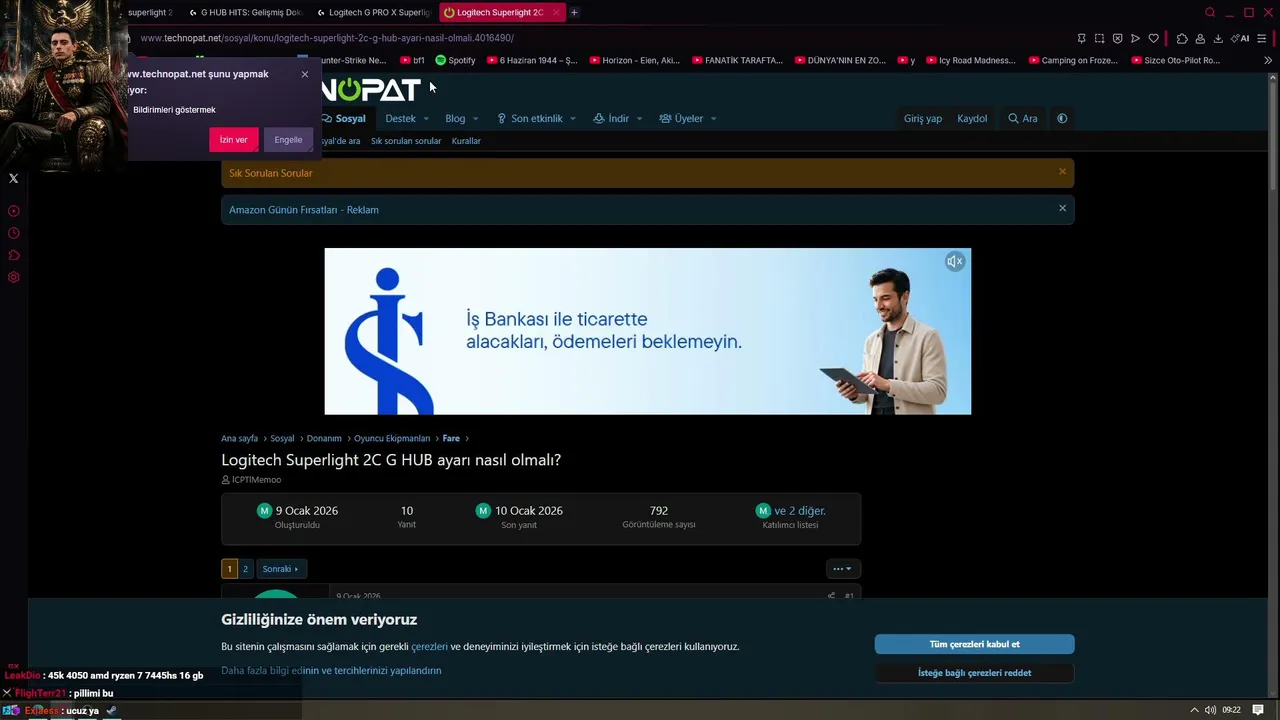The image size is (1280, 720).
Task: Click the pin icon in the address bar
Action: [1081, 38]
